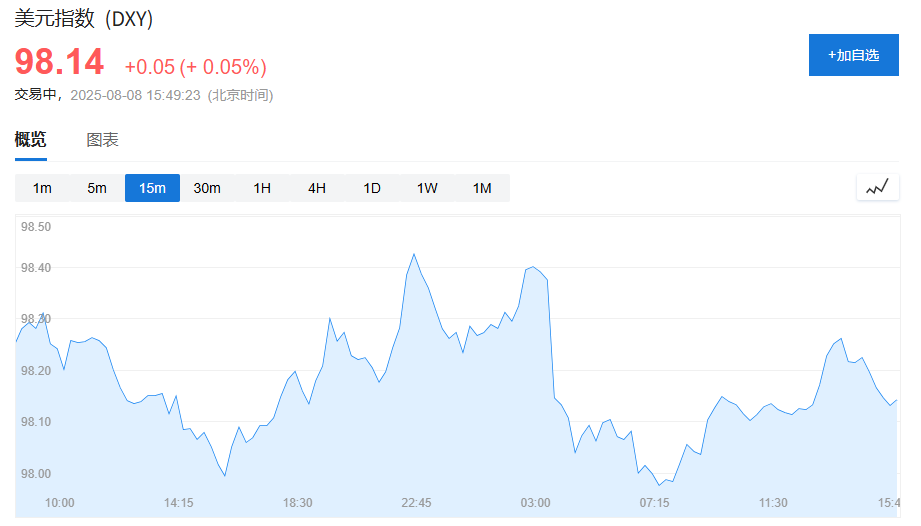The image size is (921, 526).
Task: Click the 03:00 time axis label
Action: pos(536,503)
